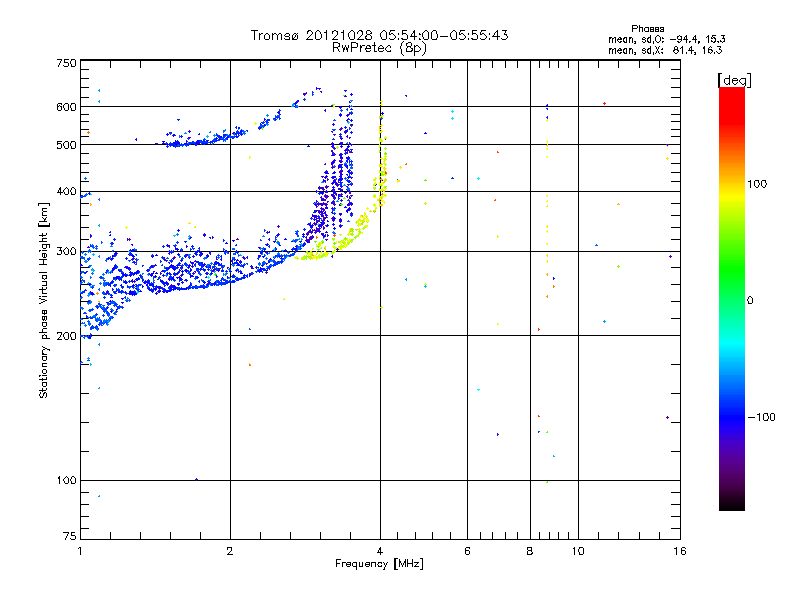Click the y-axis tick label '750'
Image resolution: width=800 pixels, height=600 pixels.
[67, 63]
